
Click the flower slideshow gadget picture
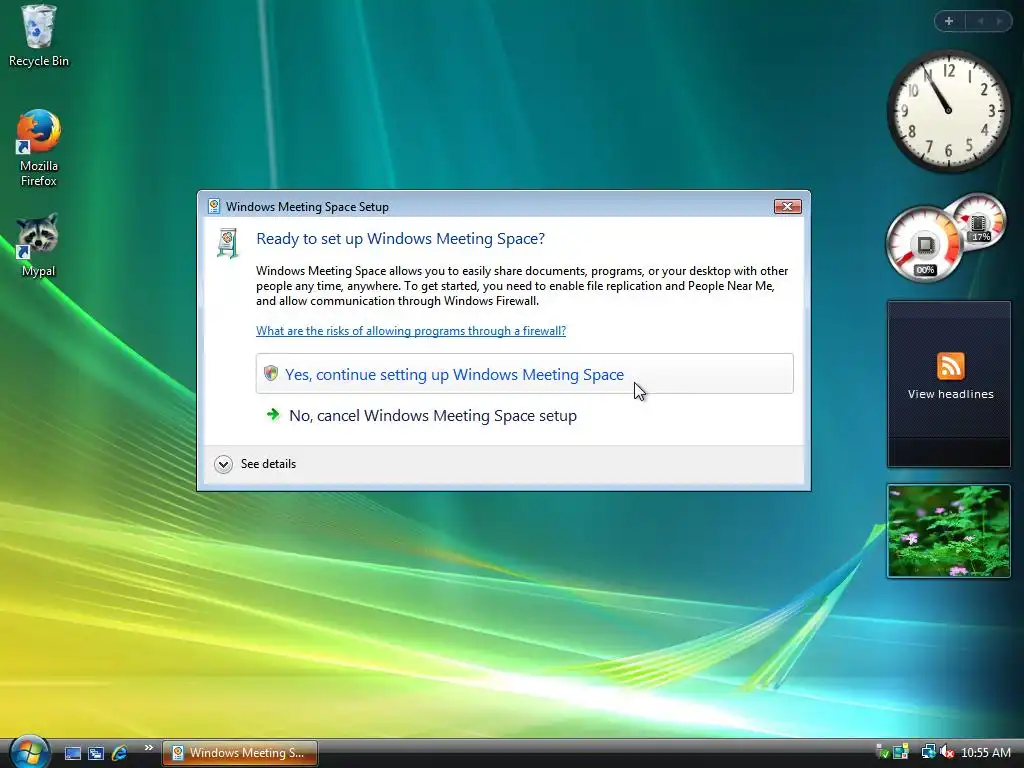pyautogui.click(x=948, y=531)
